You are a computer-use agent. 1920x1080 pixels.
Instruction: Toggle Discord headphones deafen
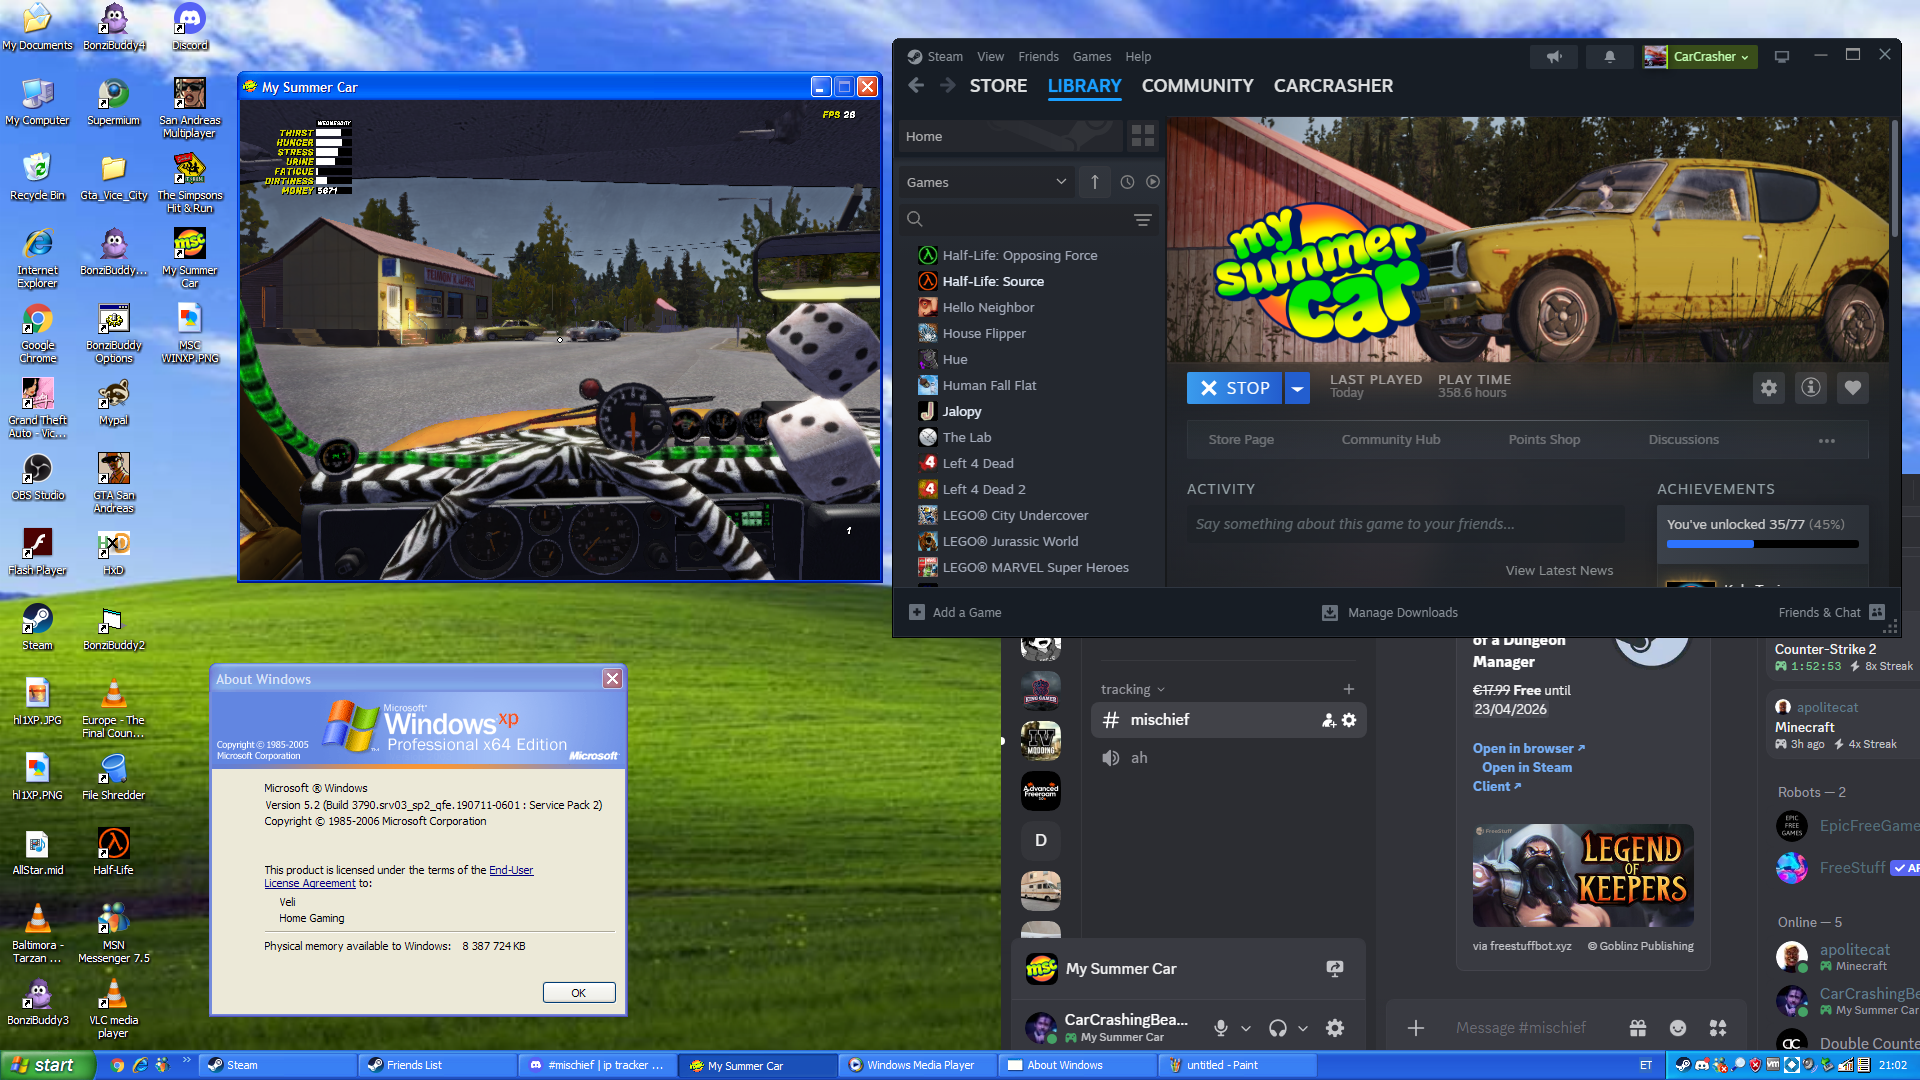(x=1277, y=1028)
